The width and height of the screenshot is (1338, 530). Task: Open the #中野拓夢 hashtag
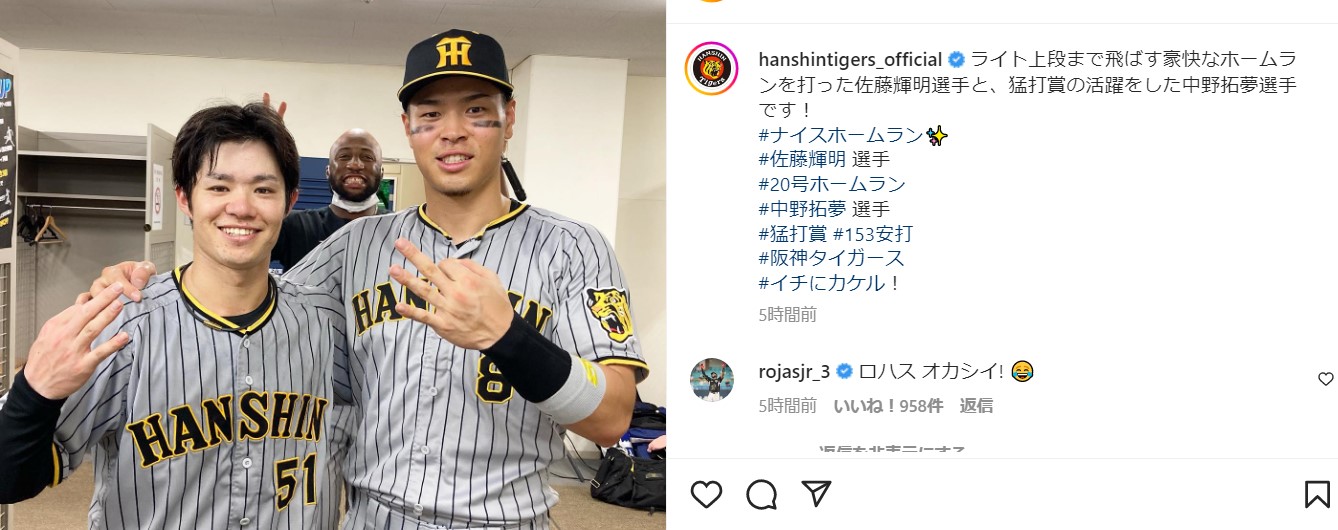(x=803, y=210)
